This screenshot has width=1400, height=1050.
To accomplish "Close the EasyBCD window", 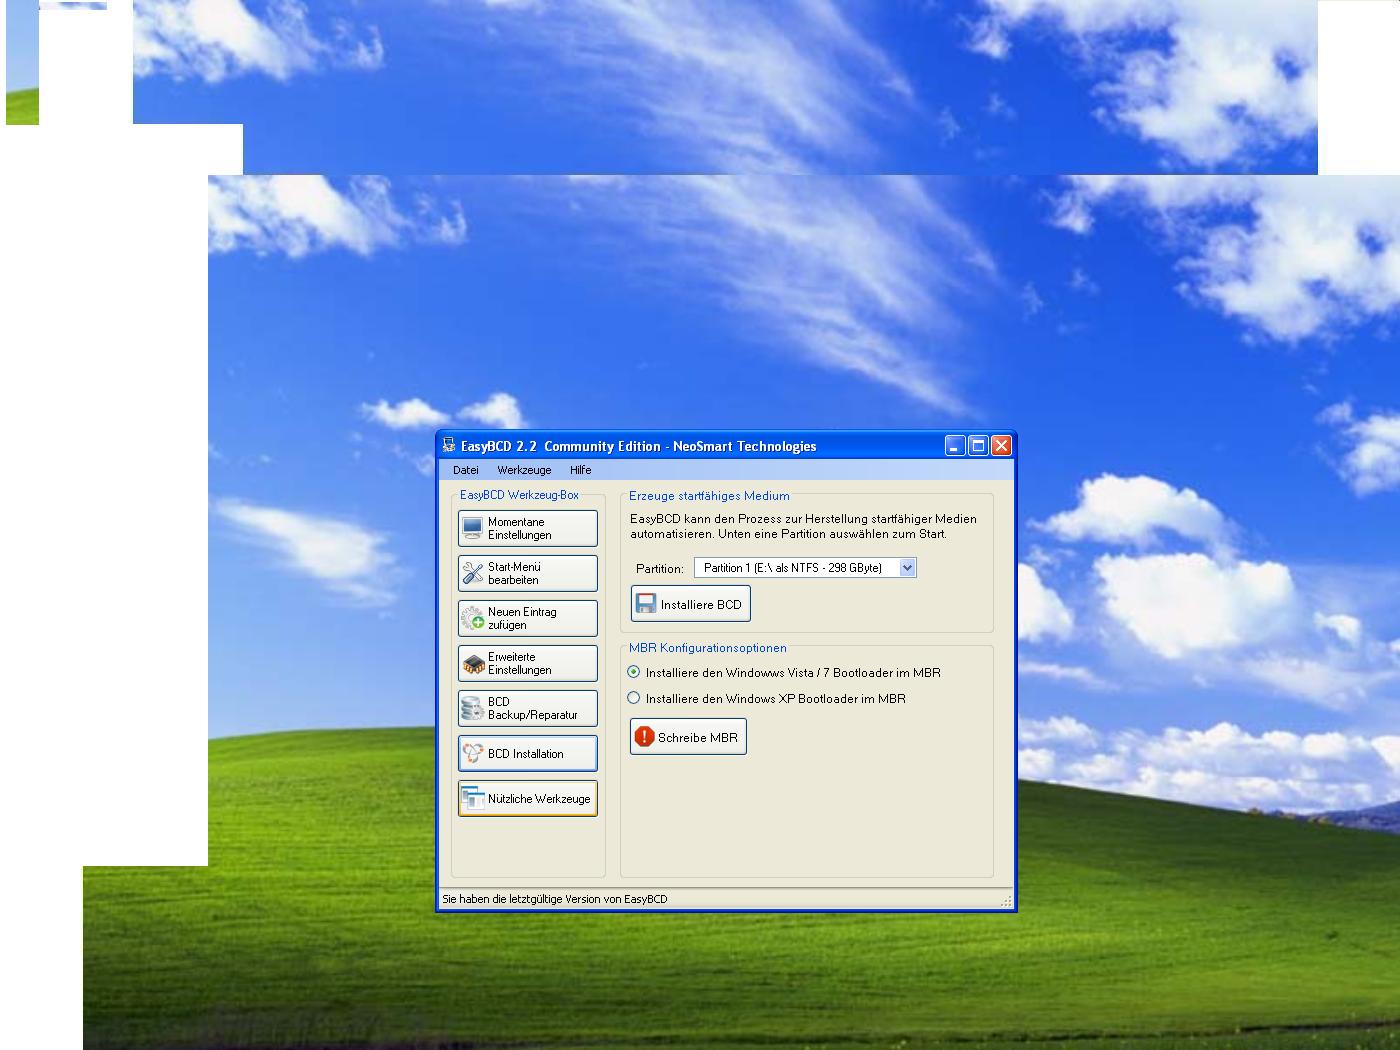I will [1001, 446].
